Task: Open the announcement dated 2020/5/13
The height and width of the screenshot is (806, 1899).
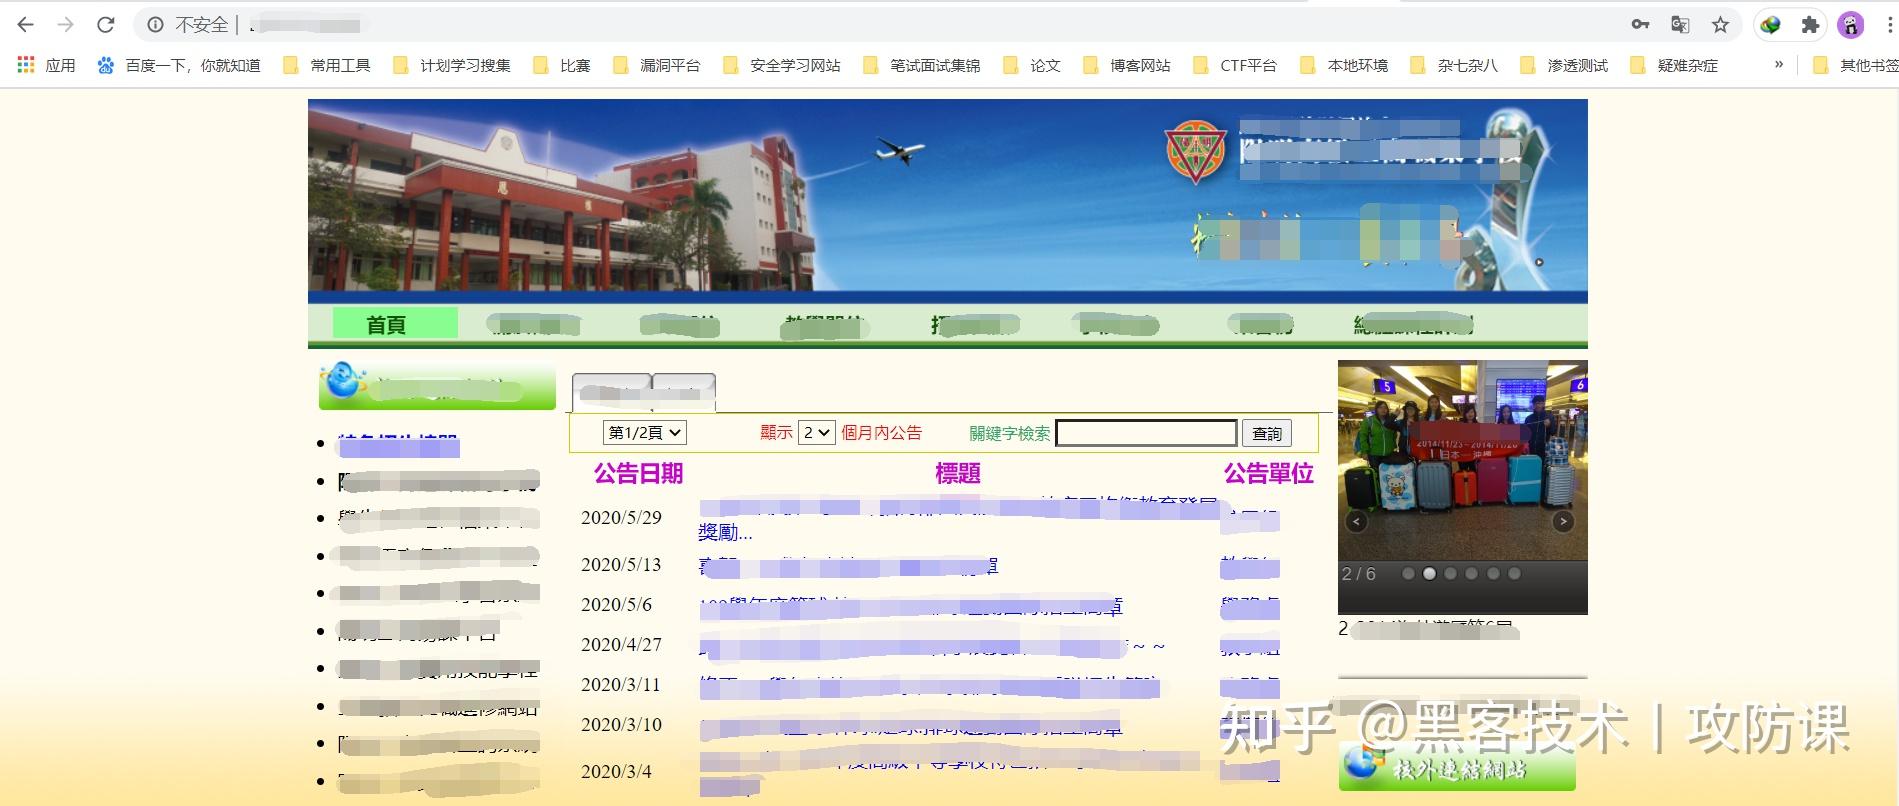Action: [x=848, y=566]
